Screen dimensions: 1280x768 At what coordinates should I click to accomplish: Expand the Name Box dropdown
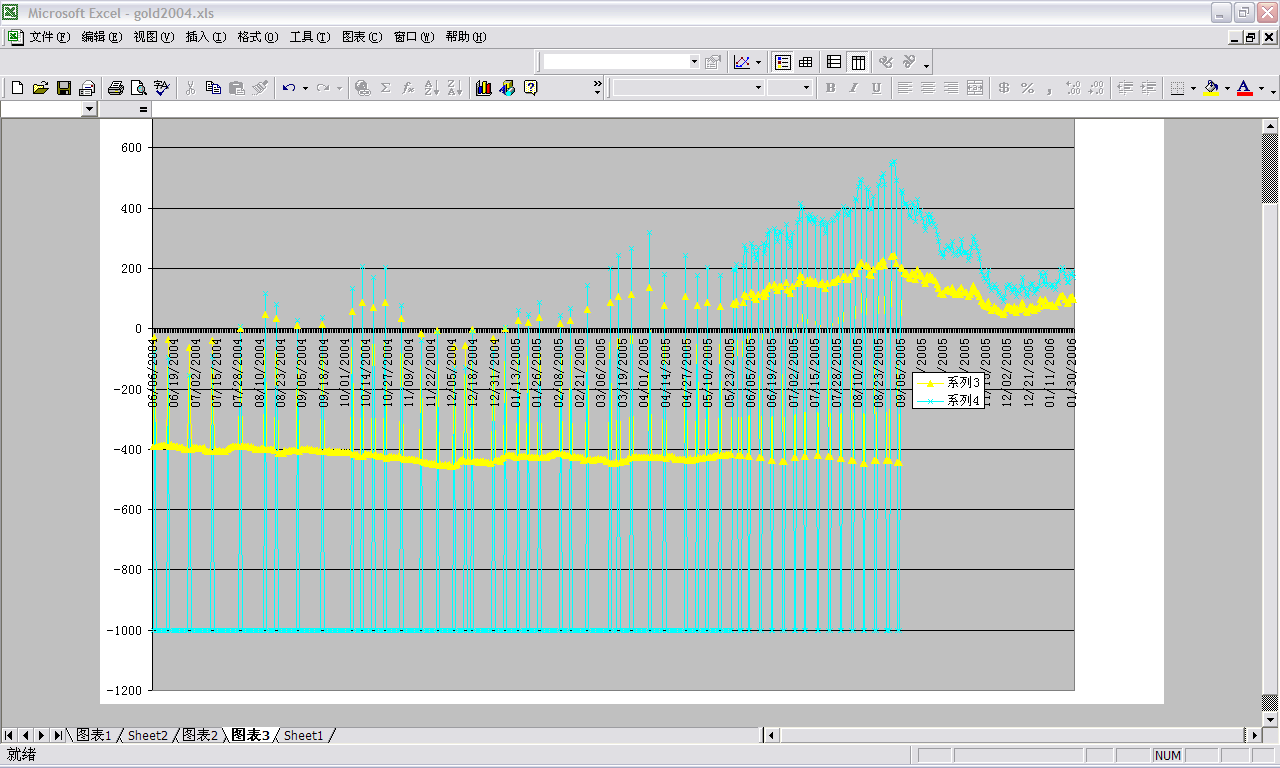(89, 108)
